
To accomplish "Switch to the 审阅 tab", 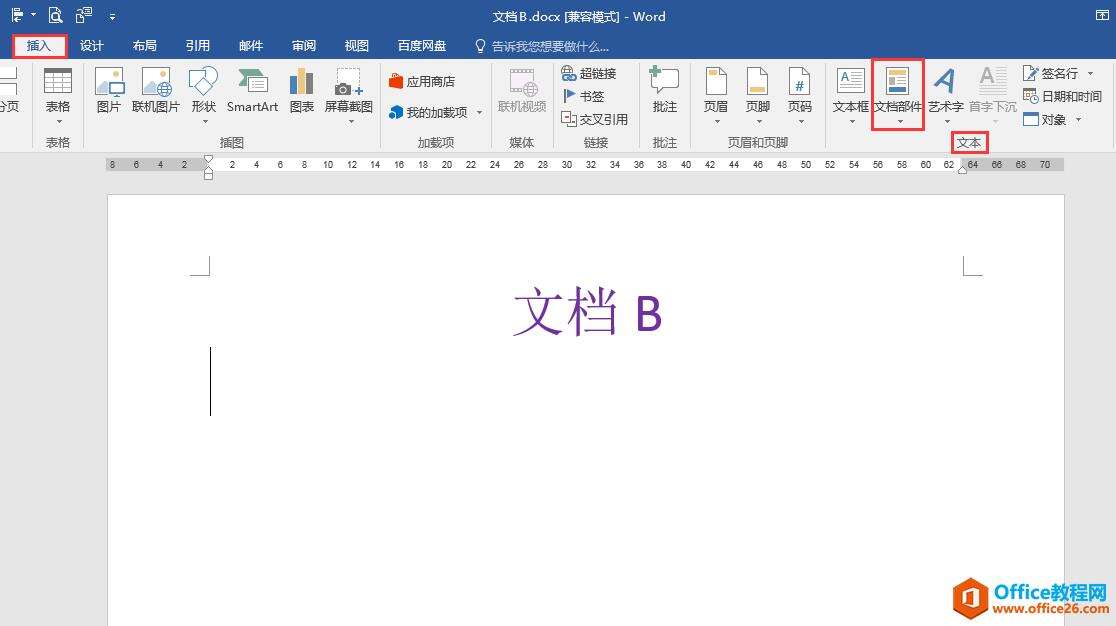I will 304,46.
